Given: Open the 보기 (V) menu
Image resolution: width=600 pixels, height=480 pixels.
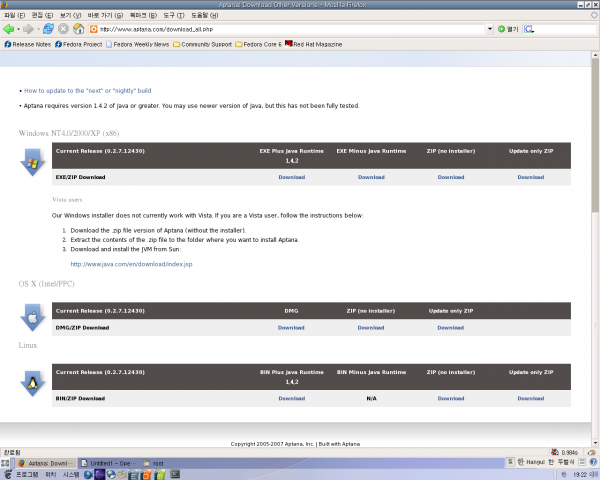Looking at the screenshot, I should point(70,15).
